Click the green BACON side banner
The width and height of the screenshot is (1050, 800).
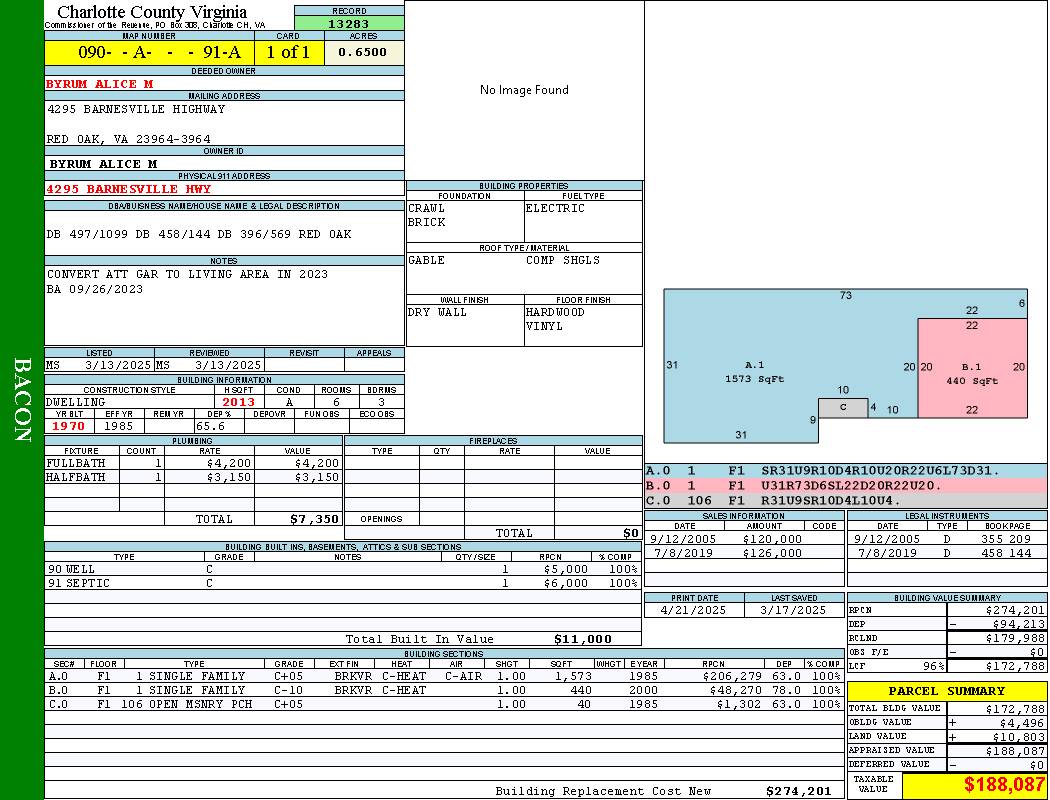tap(22, 400)
